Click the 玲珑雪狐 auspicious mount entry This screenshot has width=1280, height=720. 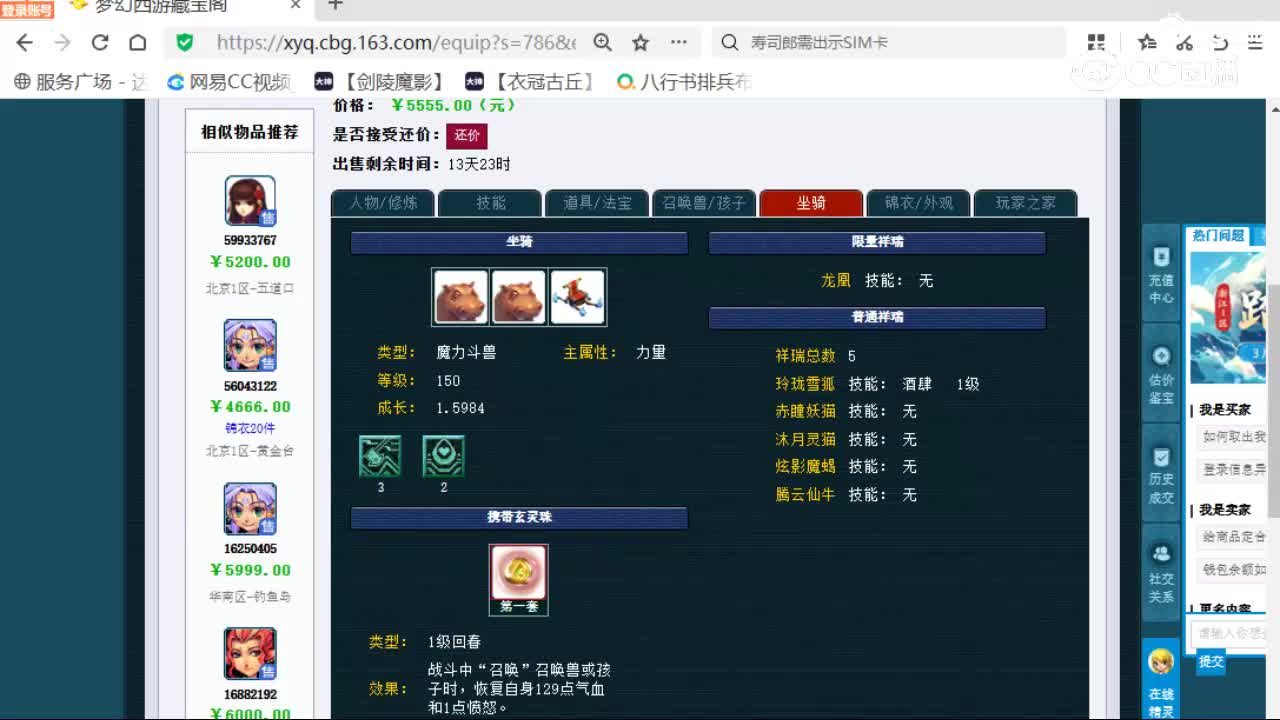[x=806, y=384]
